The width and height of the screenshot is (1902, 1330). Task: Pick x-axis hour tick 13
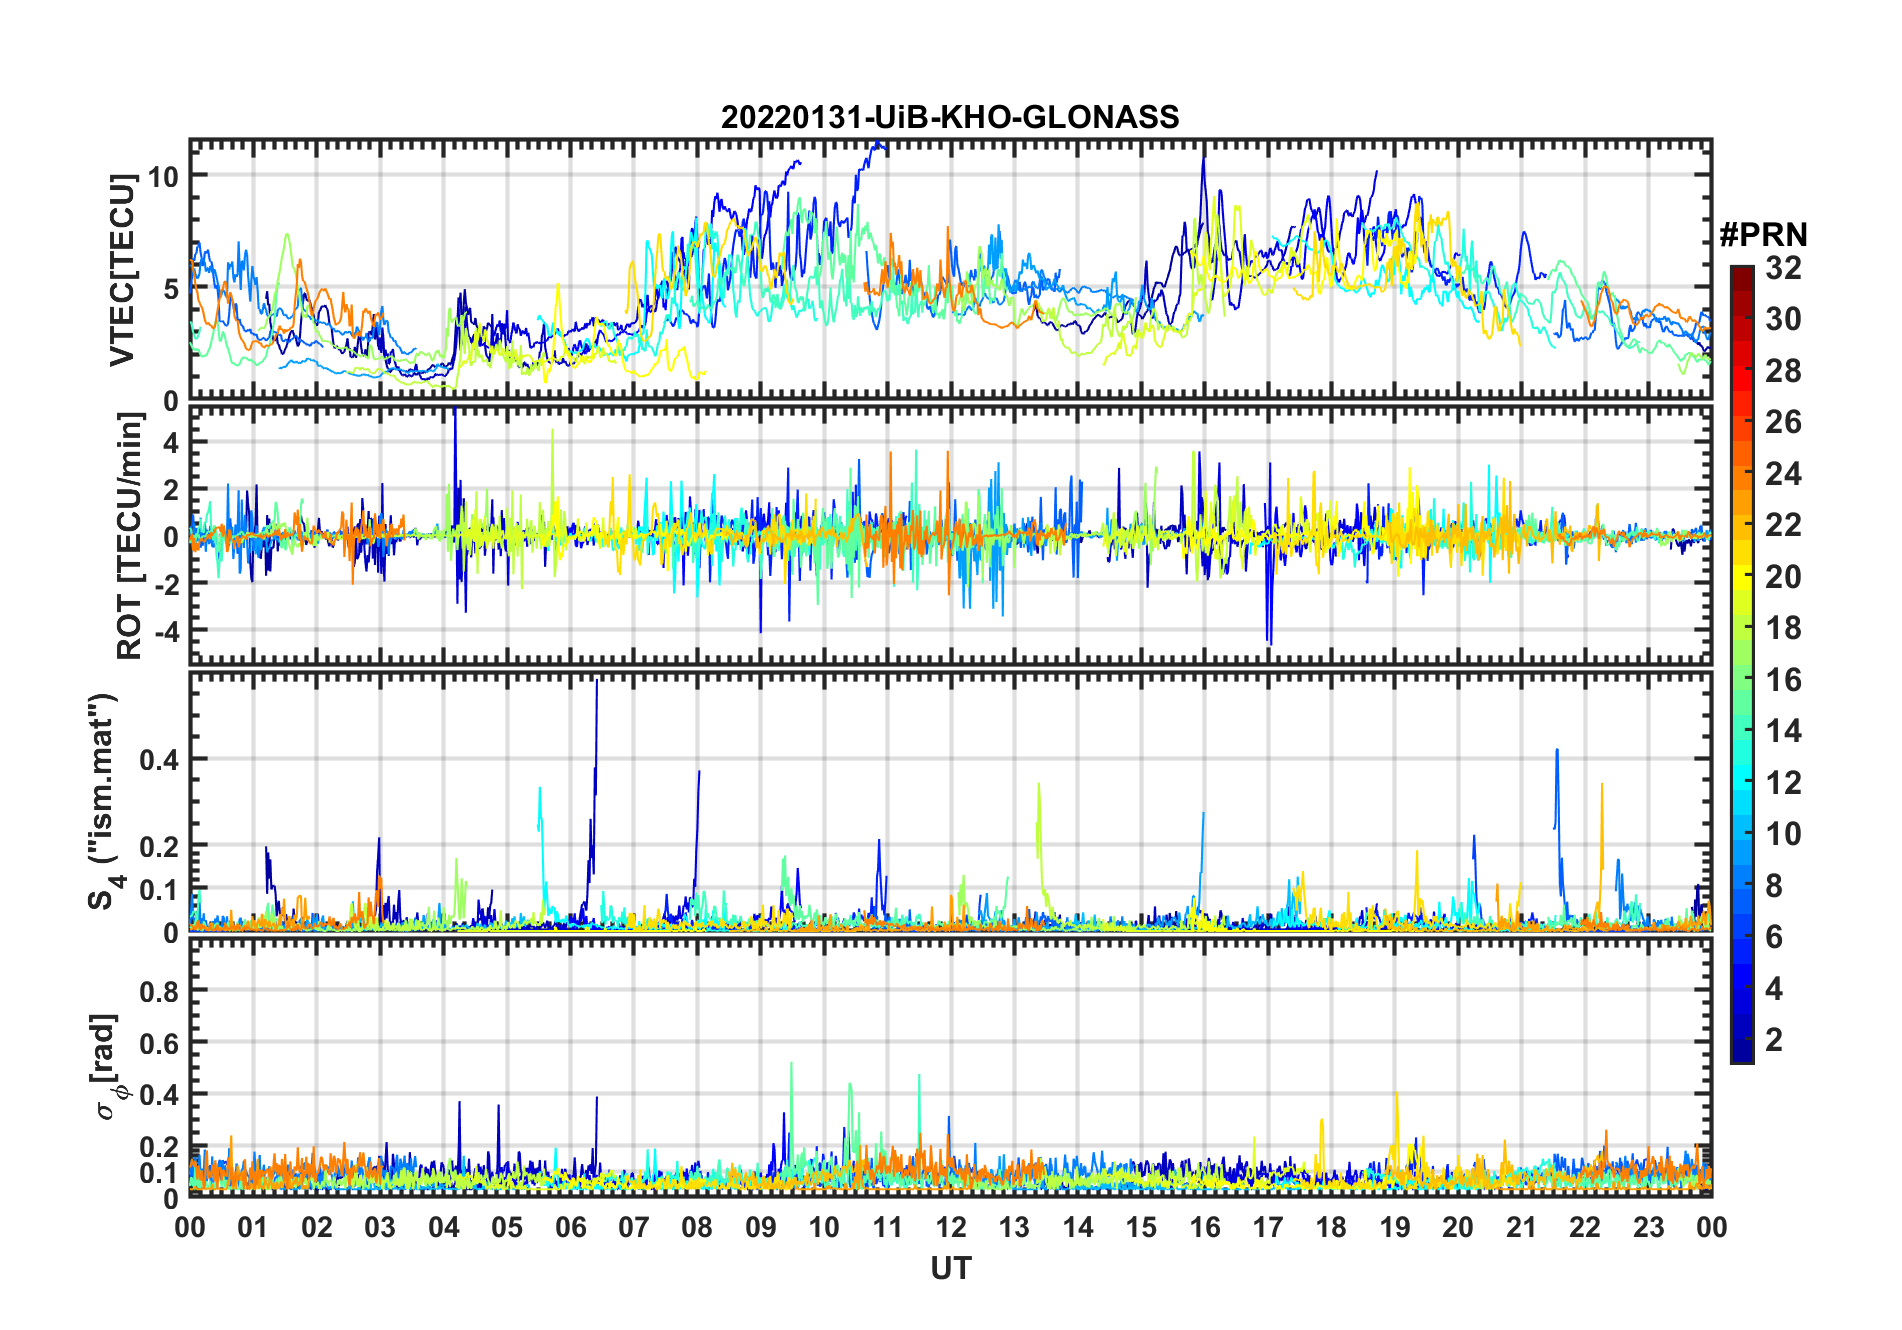1014,1227
